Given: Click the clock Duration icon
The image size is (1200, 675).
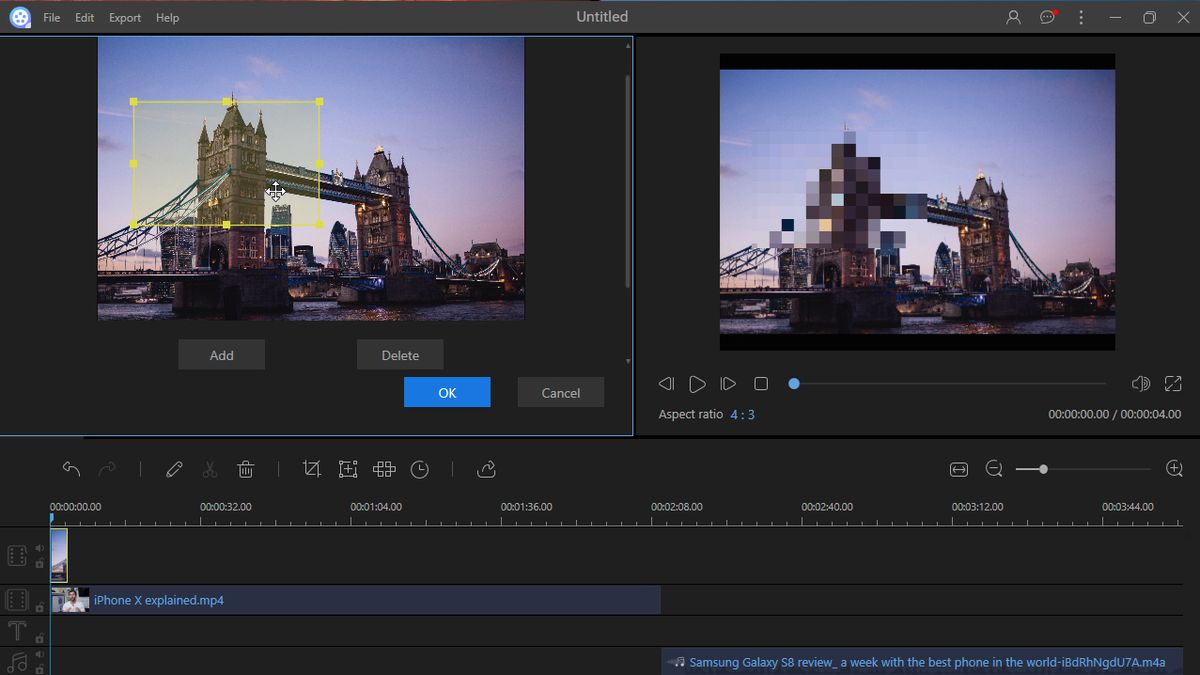Looking at the screenshot, I should coord(420,469).
